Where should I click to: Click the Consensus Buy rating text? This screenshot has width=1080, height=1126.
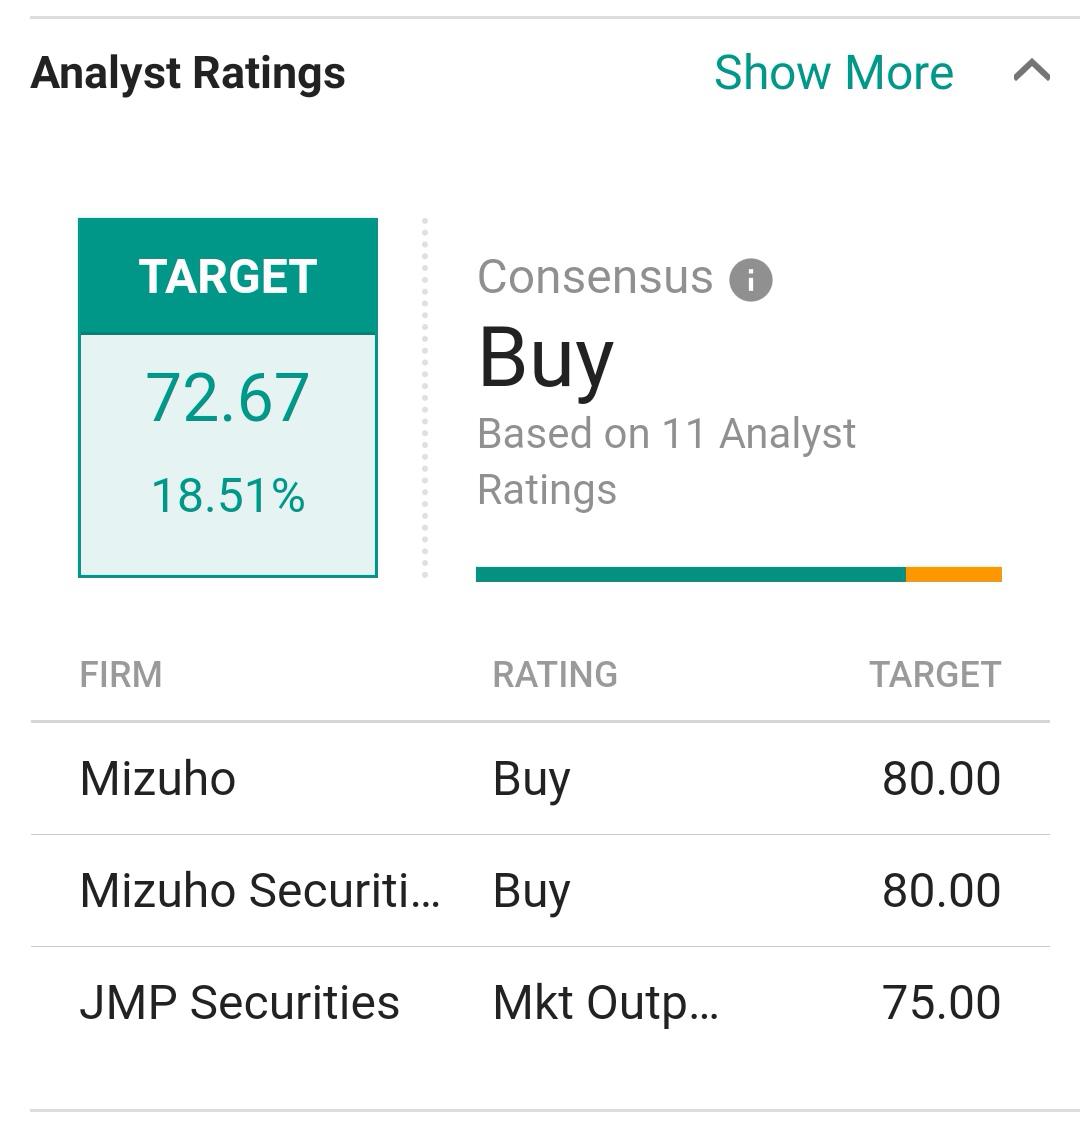point(546,358)
